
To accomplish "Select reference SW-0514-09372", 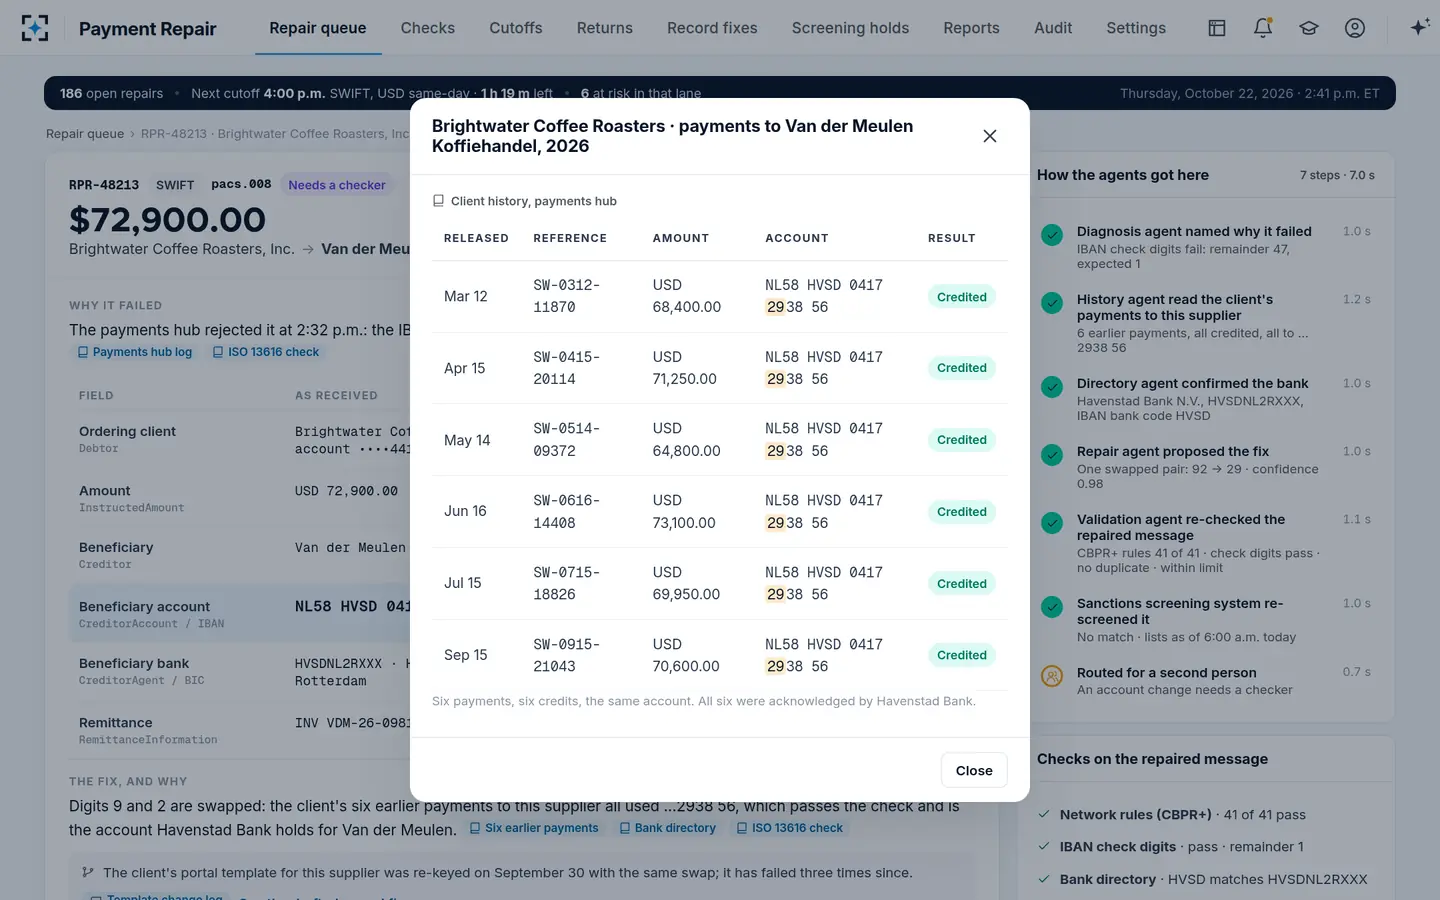I will pos(567,440).
